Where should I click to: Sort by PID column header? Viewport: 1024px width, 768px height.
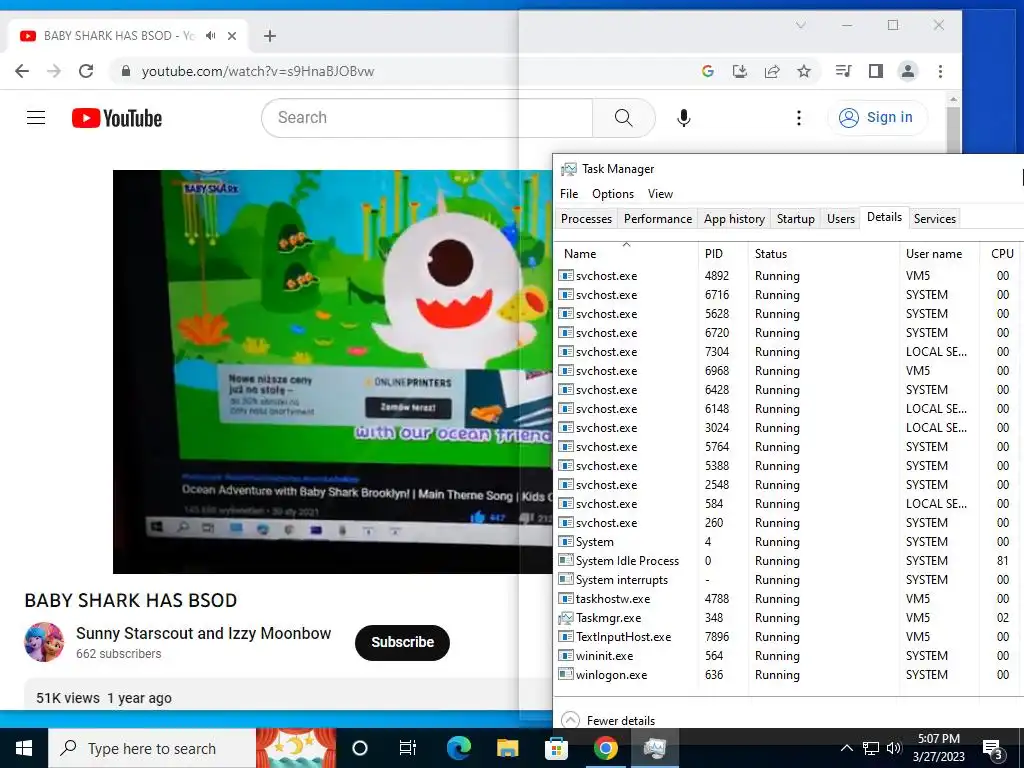[x=722, y=253]
